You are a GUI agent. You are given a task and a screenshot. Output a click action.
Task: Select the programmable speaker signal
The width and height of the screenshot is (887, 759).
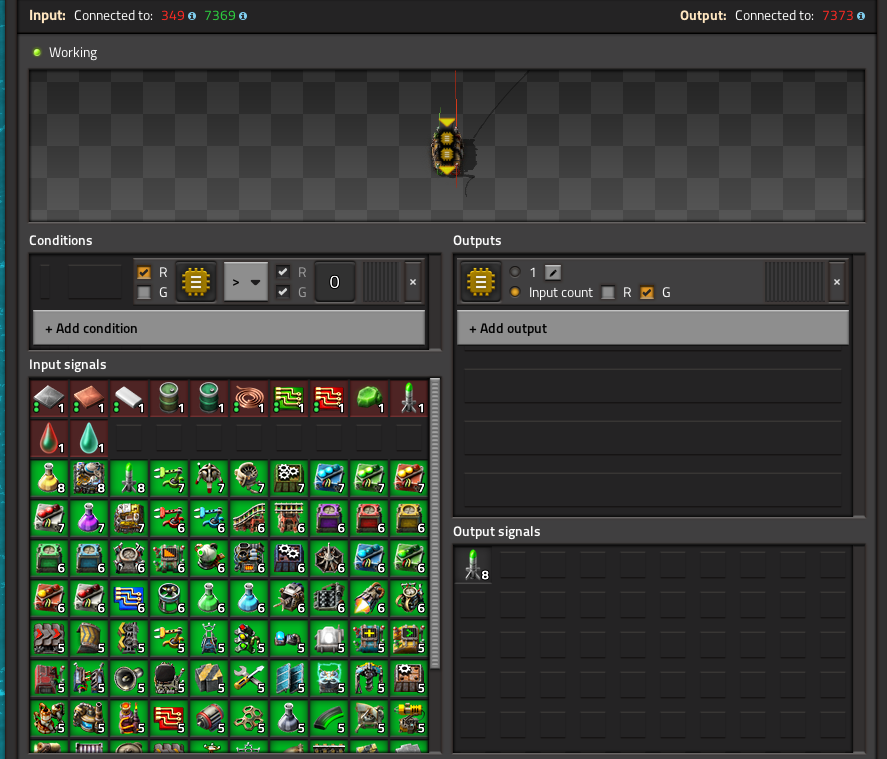tap(129, 679)
